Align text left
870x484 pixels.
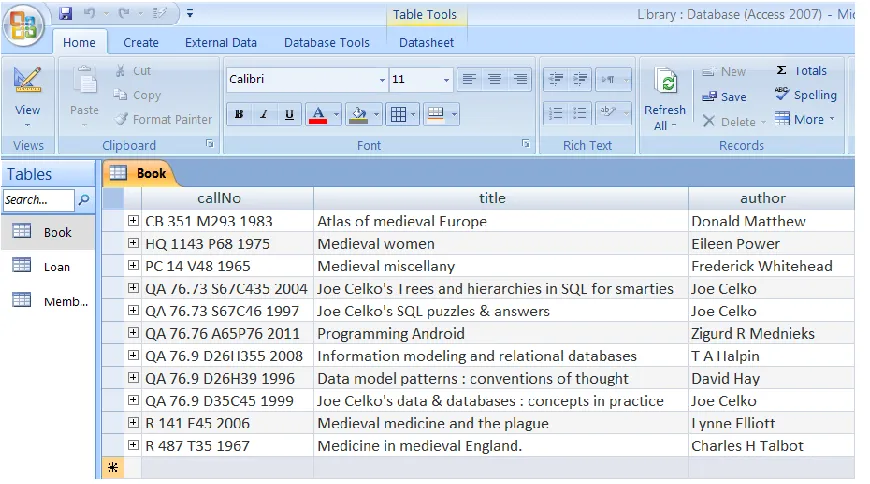[469, 79]
